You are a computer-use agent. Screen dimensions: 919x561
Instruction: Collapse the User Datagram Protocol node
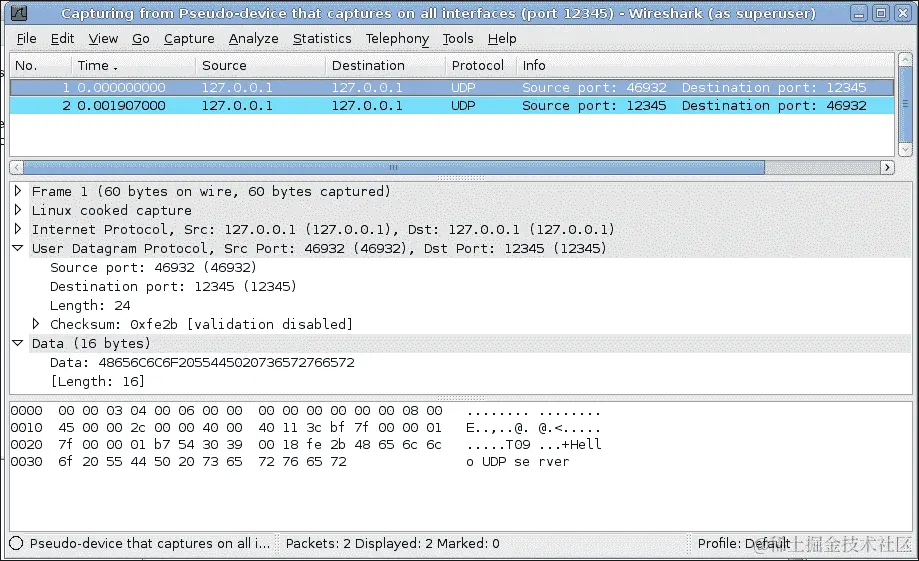(x=18, y=248)
